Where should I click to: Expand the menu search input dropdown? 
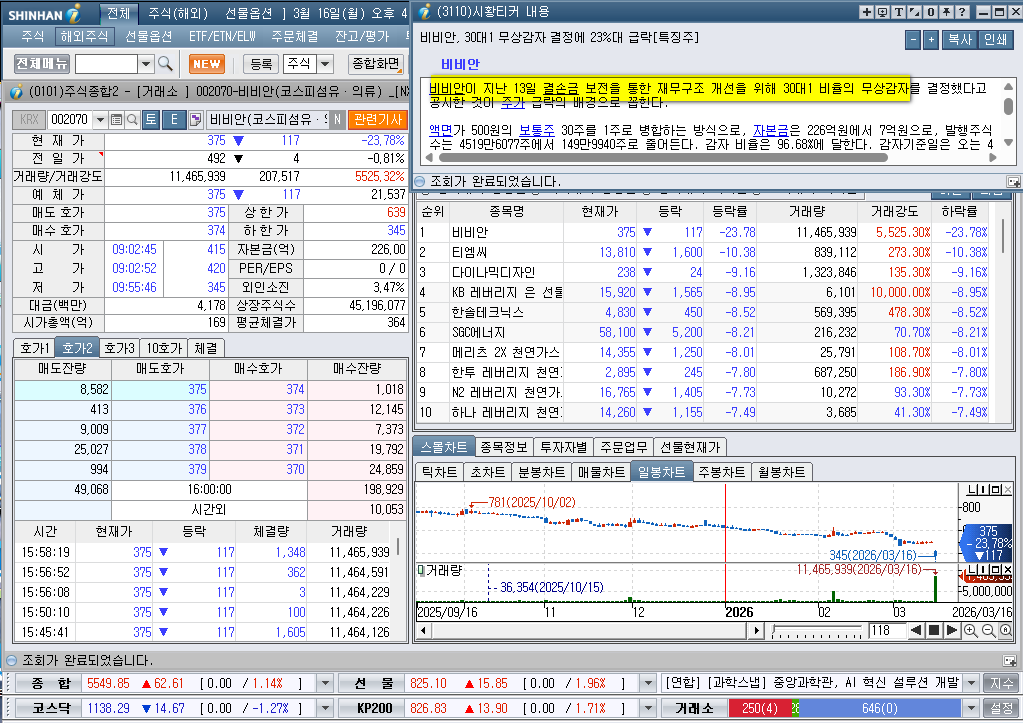[x=146, y=64]
